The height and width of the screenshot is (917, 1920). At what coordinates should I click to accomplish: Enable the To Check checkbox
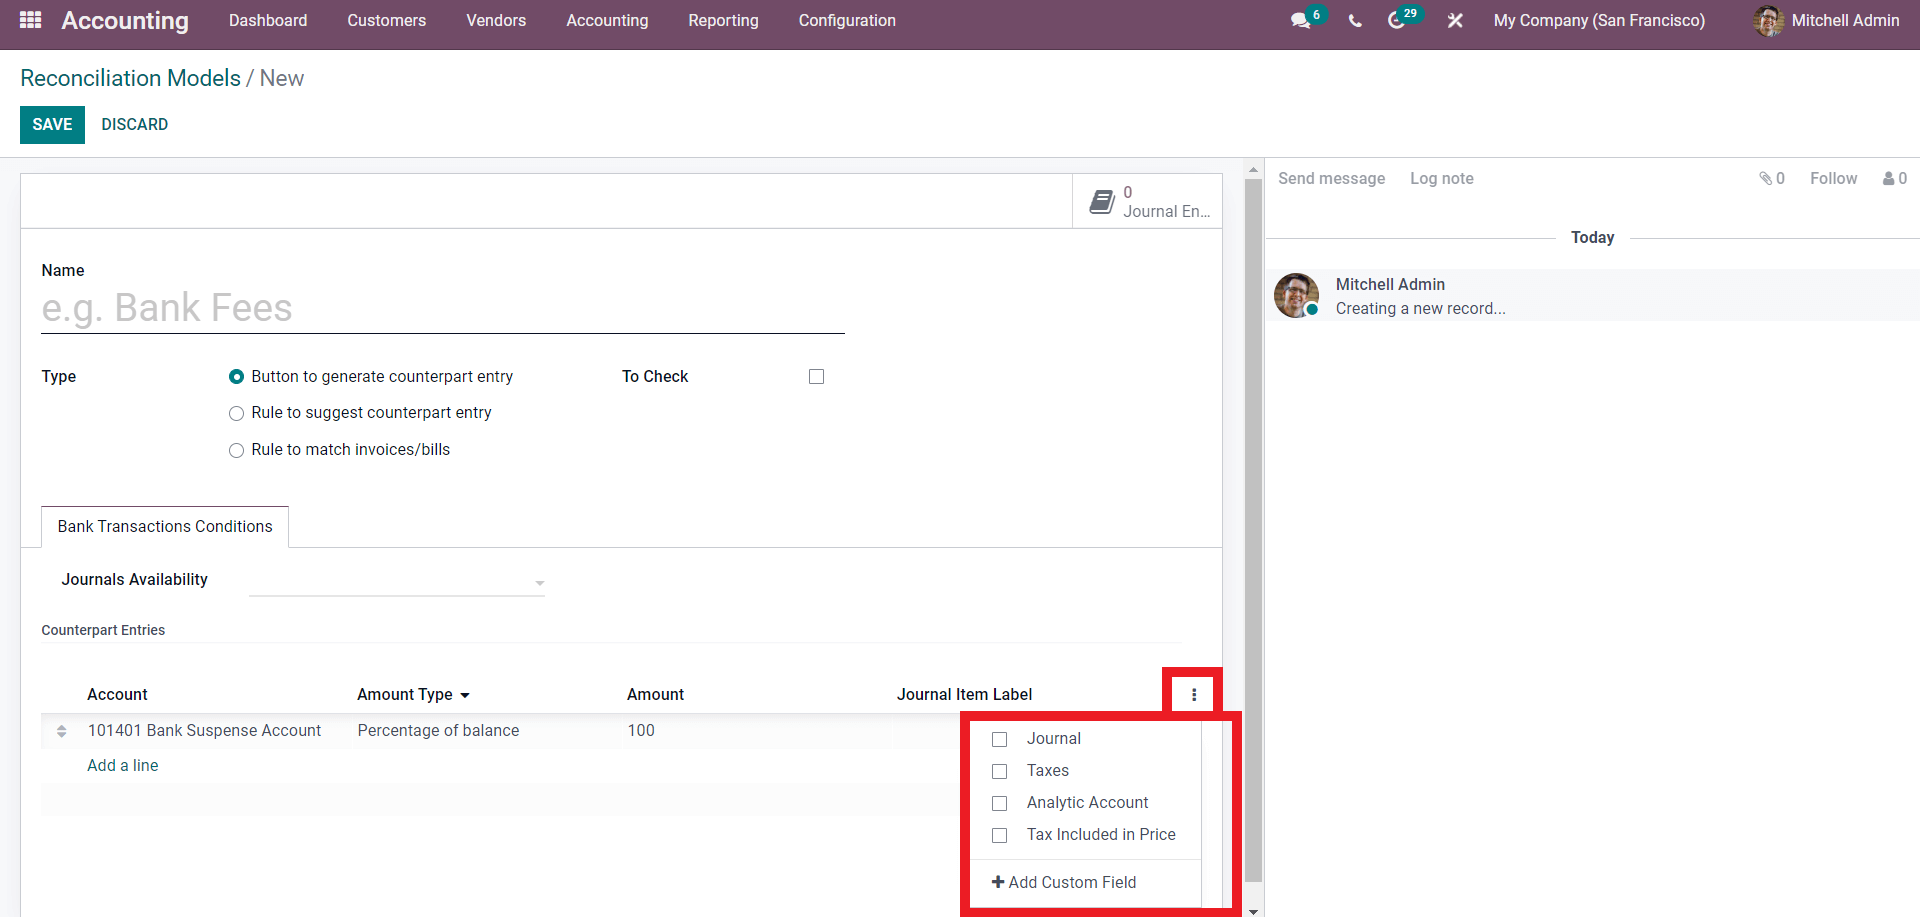(816, 377)
